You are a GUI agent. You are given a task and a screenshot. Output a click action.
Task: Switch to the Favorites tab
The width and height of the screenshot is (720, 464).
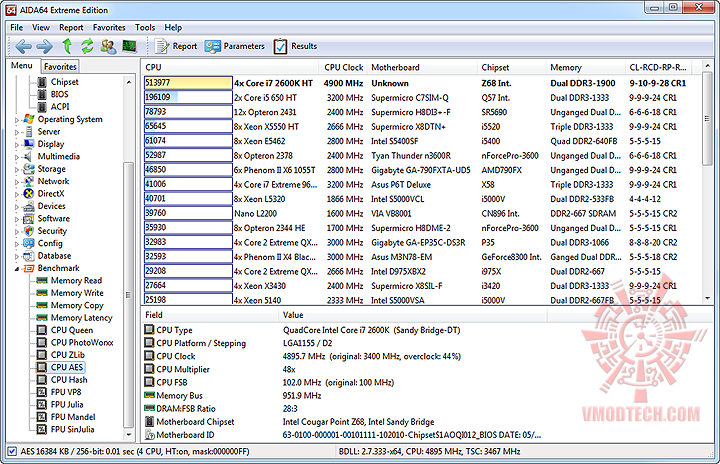60,67
